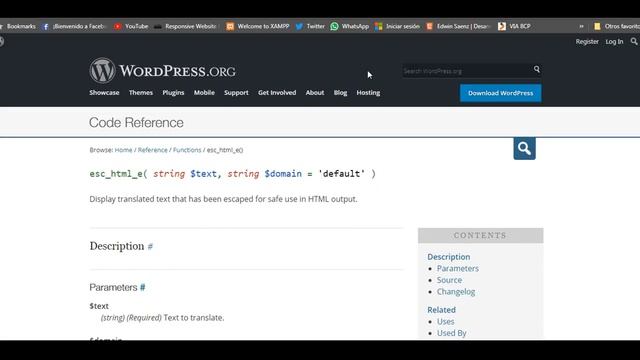Viewport: 640px width, 360px height.
Task: Click the $text parameter name
Action: [x=99, y=306]
